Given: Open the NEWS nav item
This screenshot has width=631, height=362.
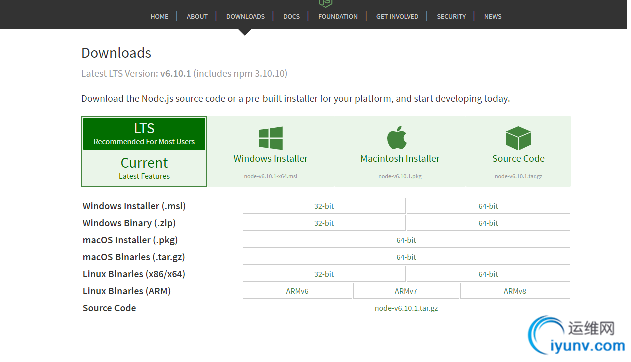Looking at the screenshot, I should point(493,16).
